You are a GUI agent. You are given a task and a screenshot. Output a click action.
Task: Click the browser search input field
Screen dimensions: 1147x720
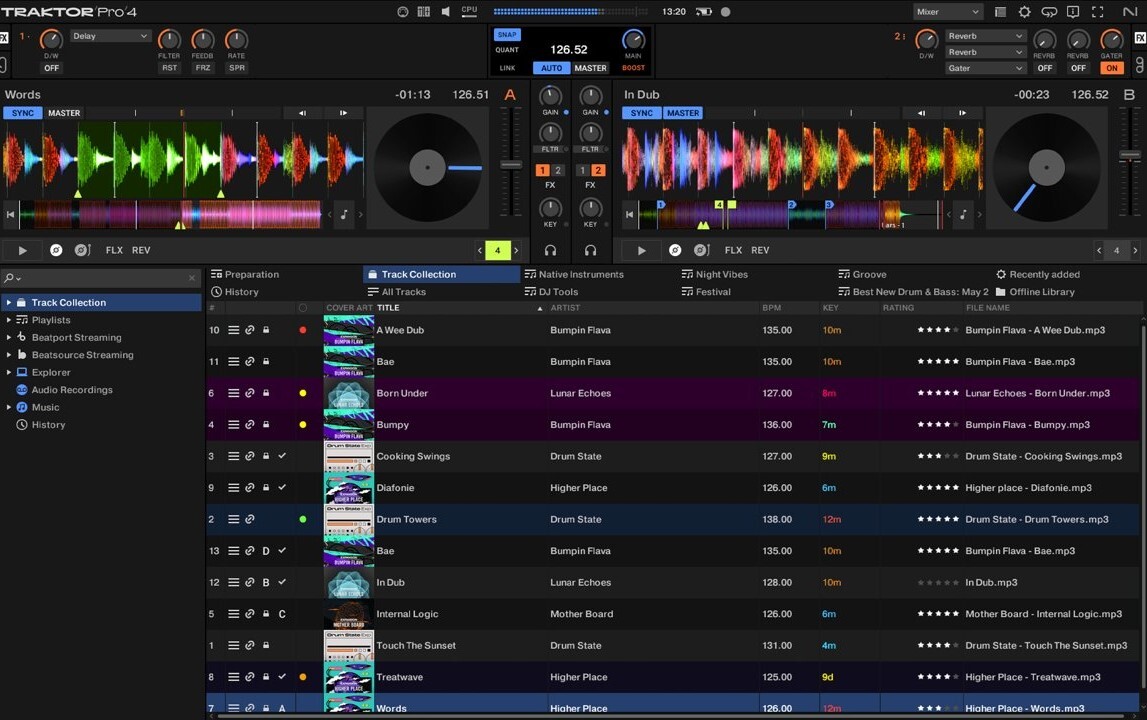click(102, 278)
